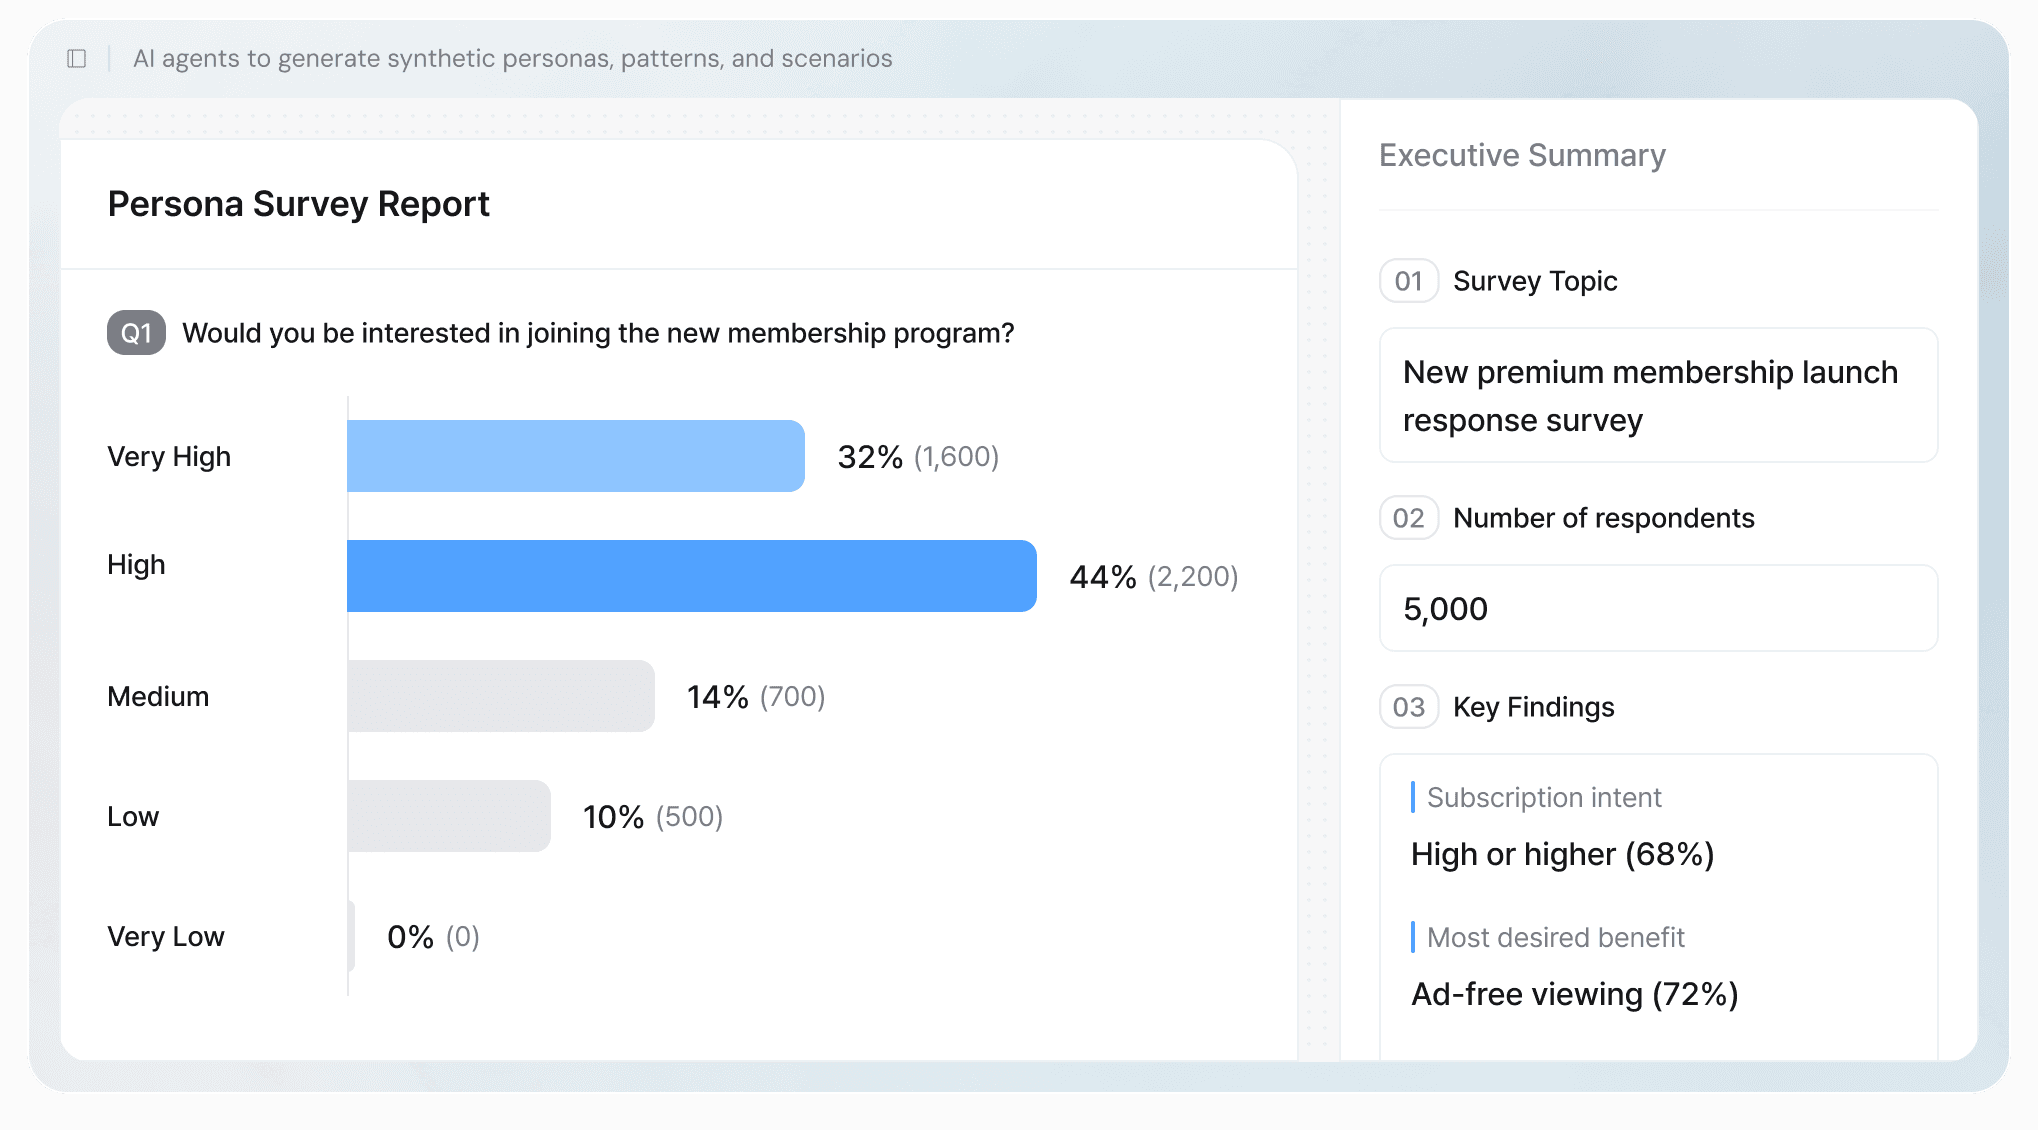Viewport: 2038px width, 1130px height.
Task: Click the AI agents breadcrumb title
Action: tap(512, 59)
